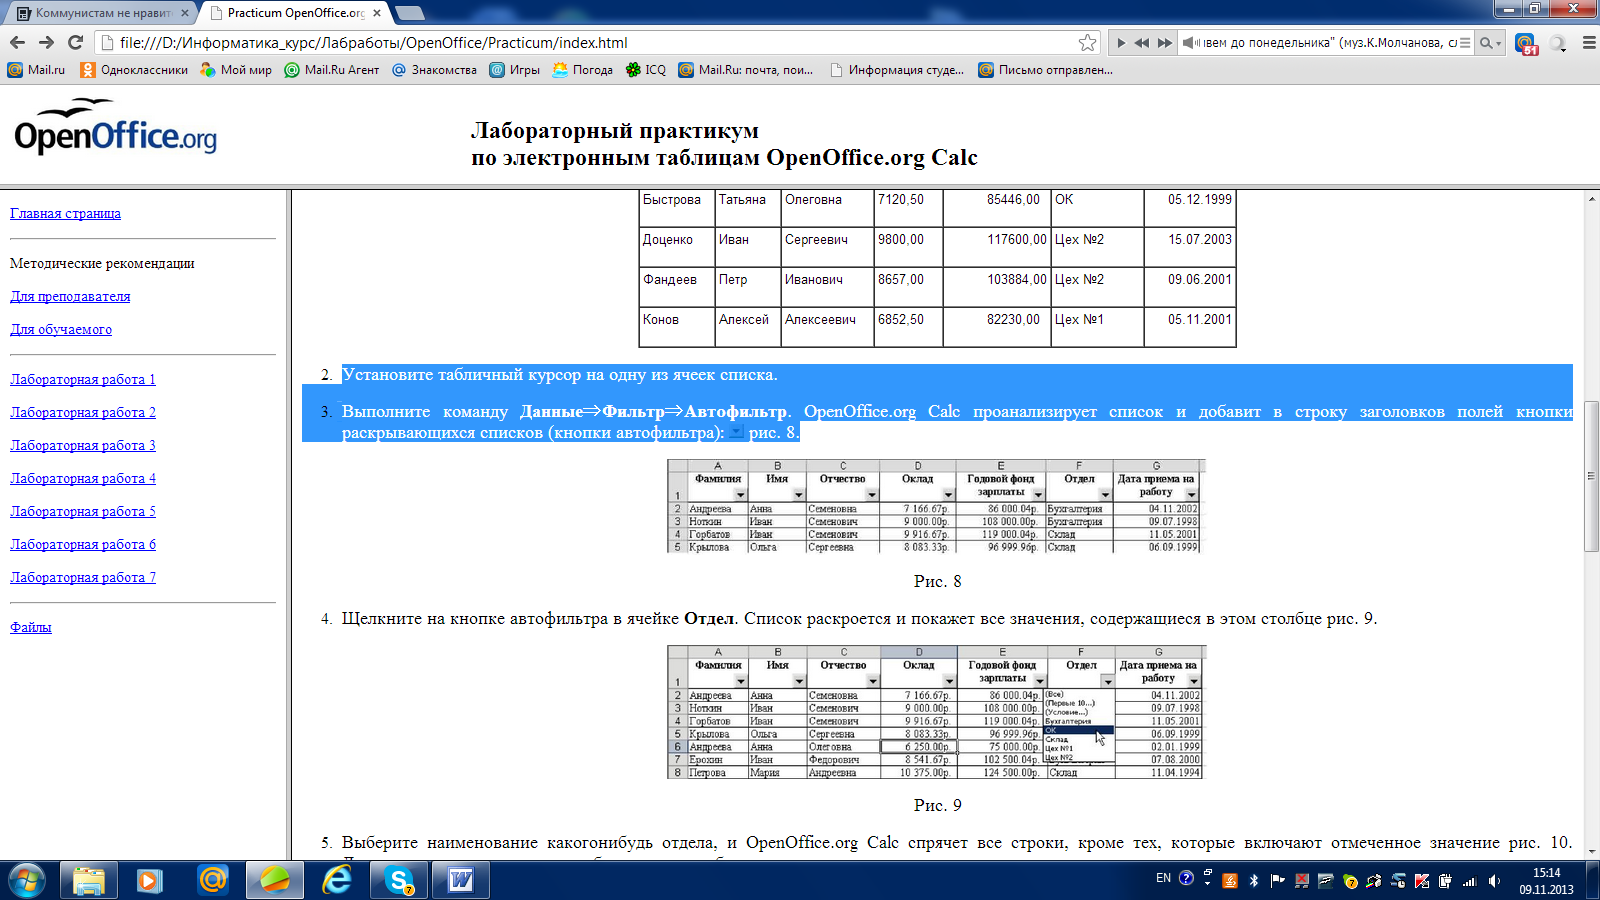Open the media player taskbar icon
This screenshot has width=1600, height=900.
pos(150,880)
